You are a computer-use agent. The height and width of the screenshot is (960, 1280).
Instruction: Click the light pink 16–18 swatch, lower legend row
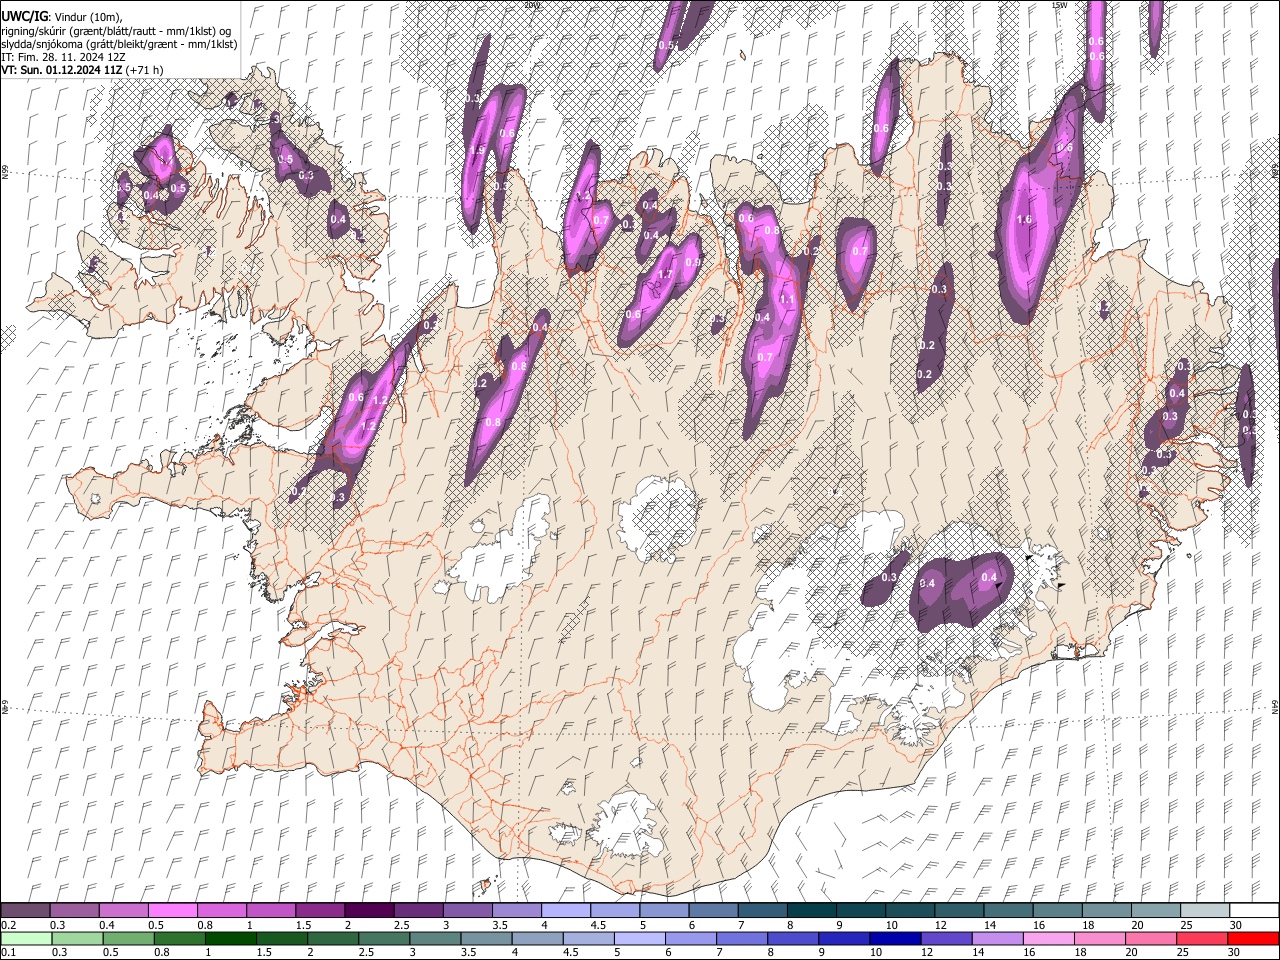click(1048, 938)
